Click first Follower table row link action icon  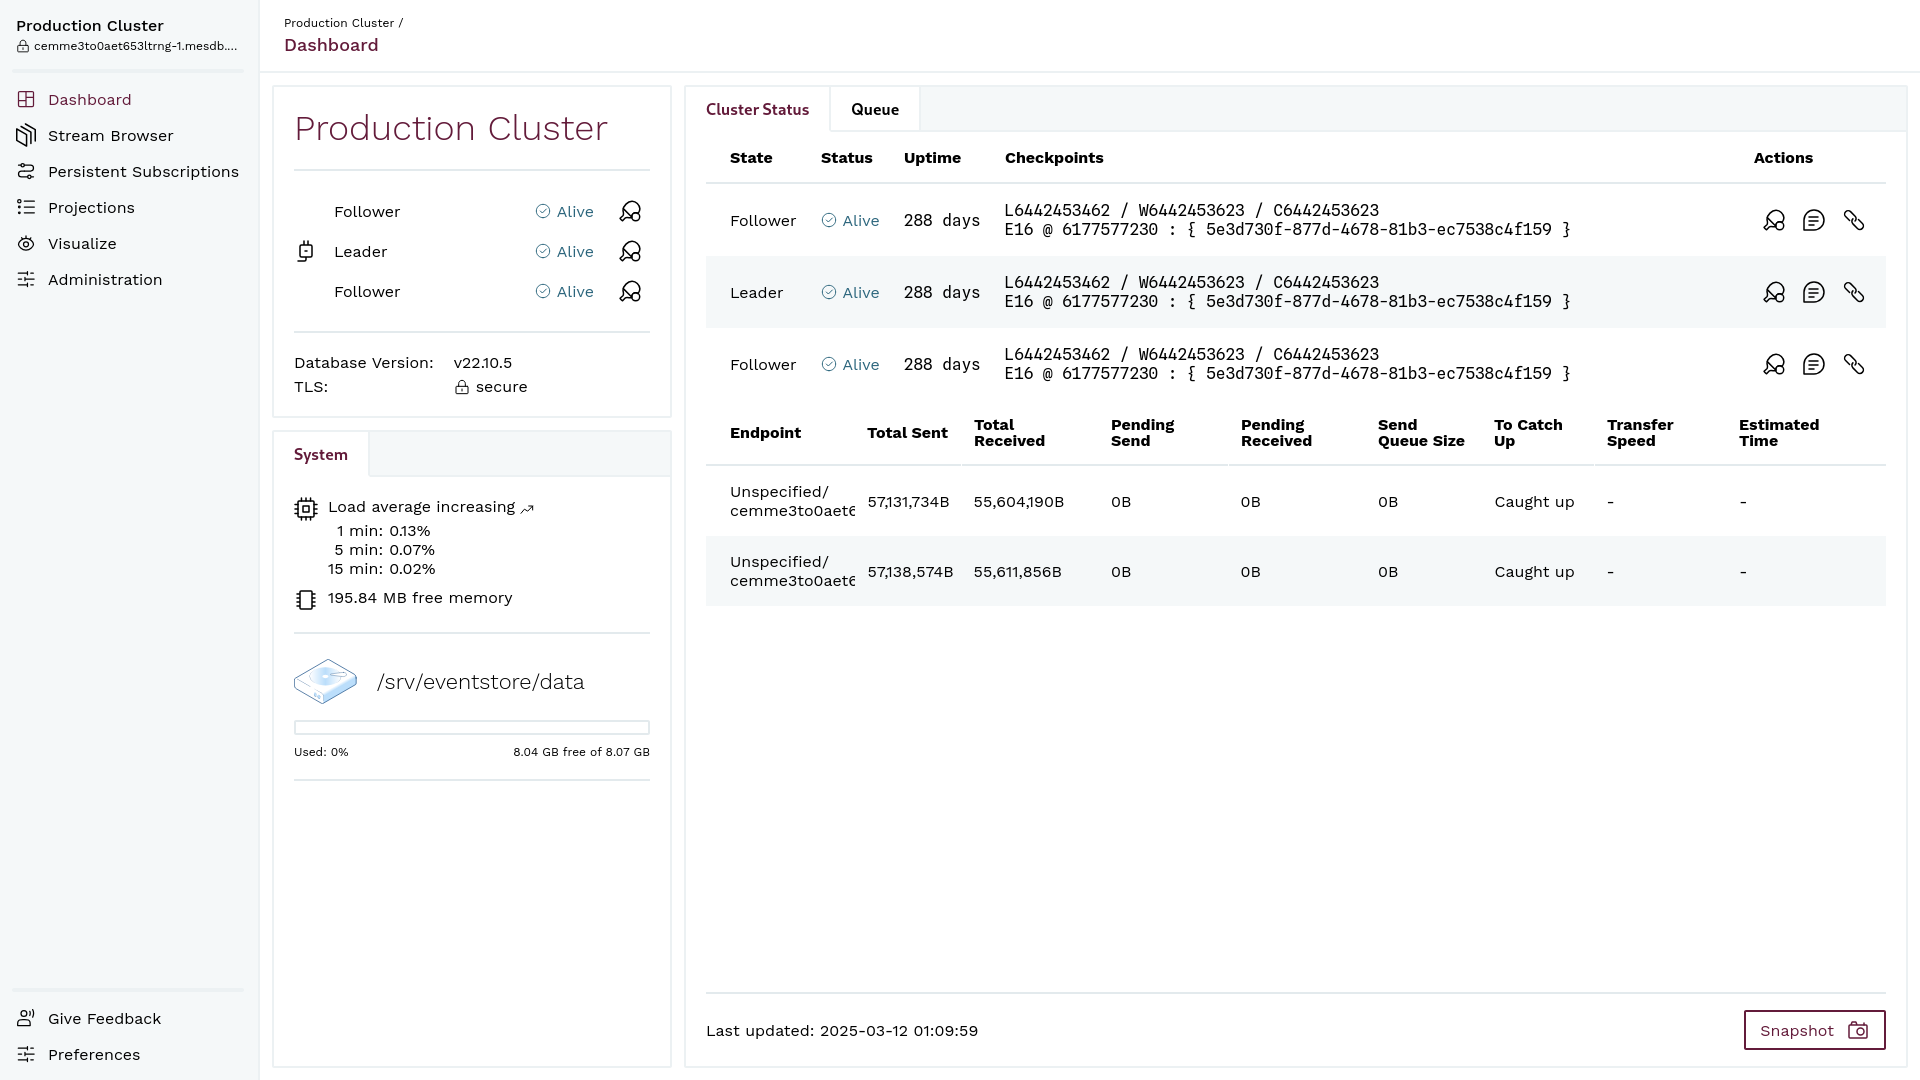pyautogui.click(x=1854, y=220)
